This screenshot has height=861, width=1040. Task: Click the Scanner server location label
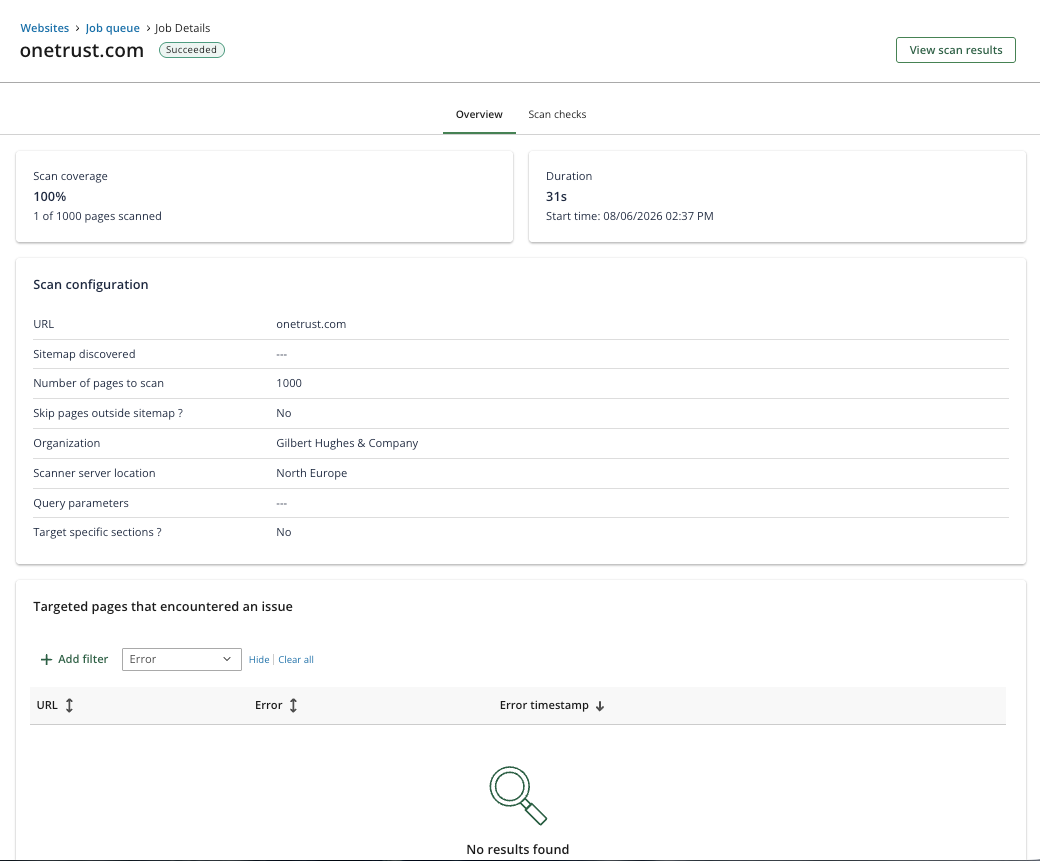(x=94, y=473)
